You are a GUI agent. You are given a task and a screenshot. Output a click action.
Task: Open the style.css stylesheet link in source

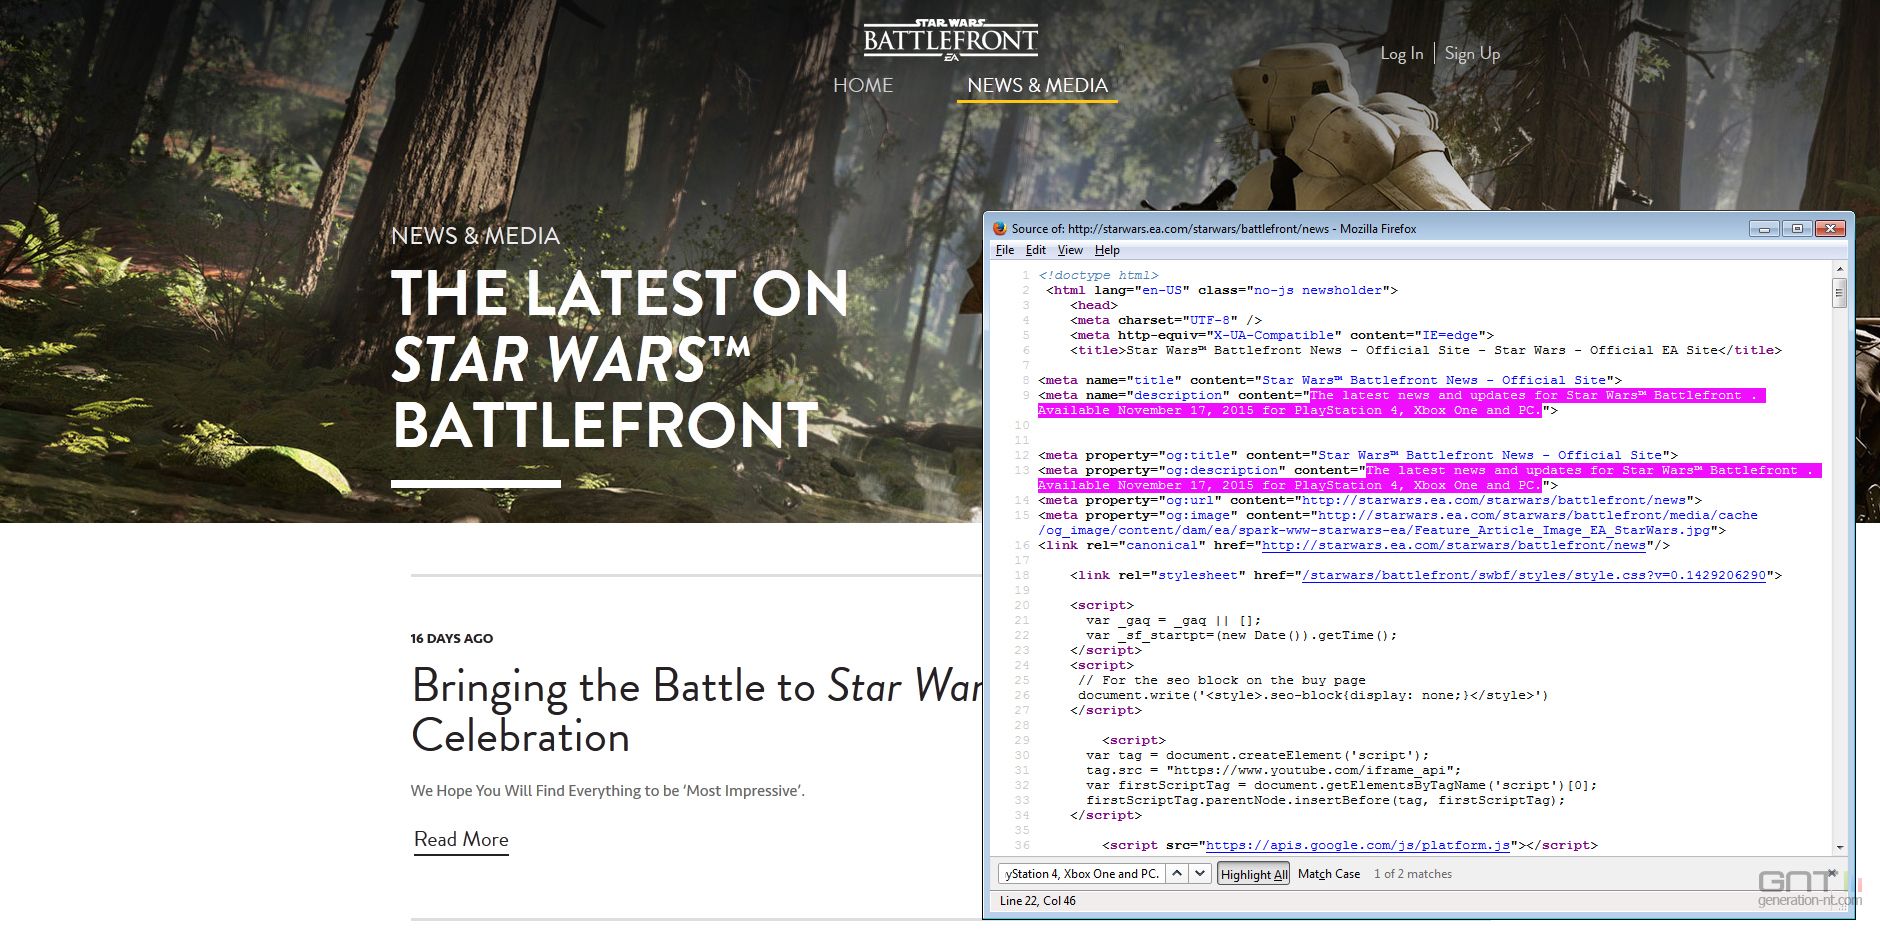pos(1534,575)
